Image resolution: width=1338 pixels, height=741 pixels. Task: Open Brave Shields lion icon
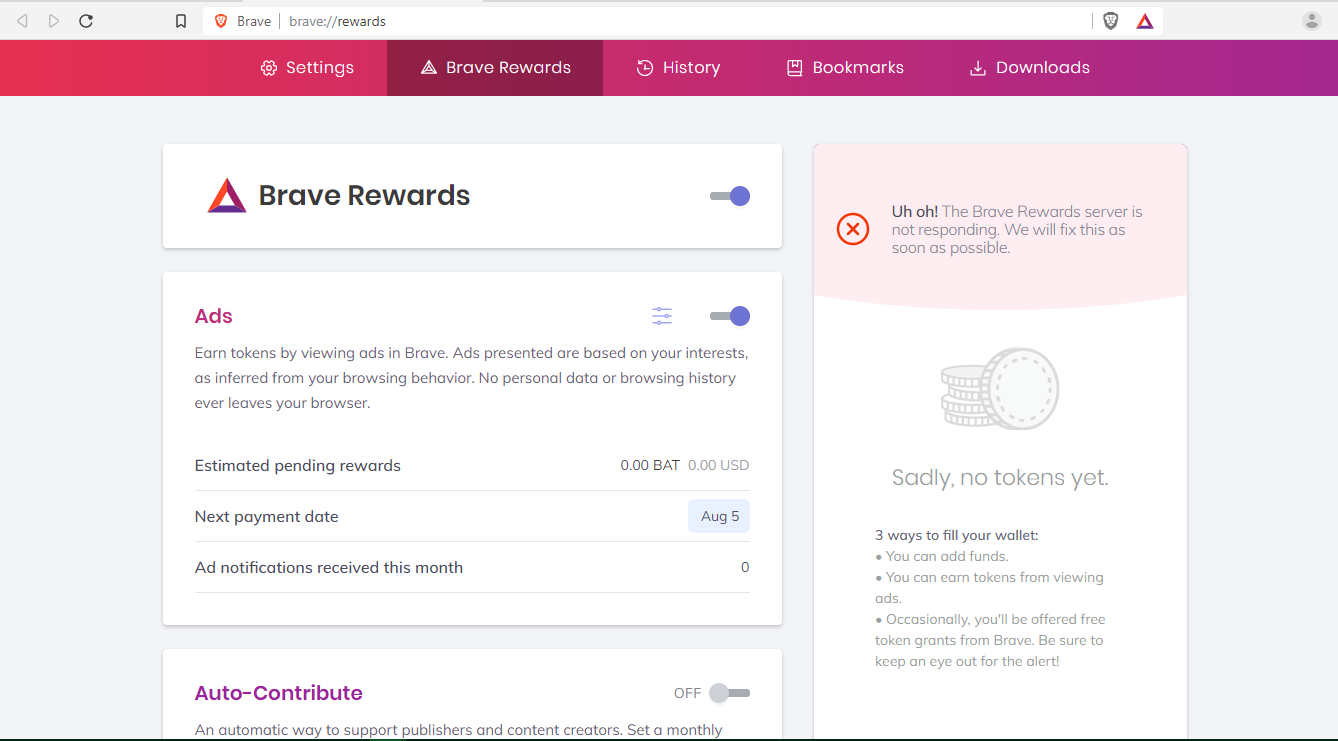click(x=1110, y=21)
